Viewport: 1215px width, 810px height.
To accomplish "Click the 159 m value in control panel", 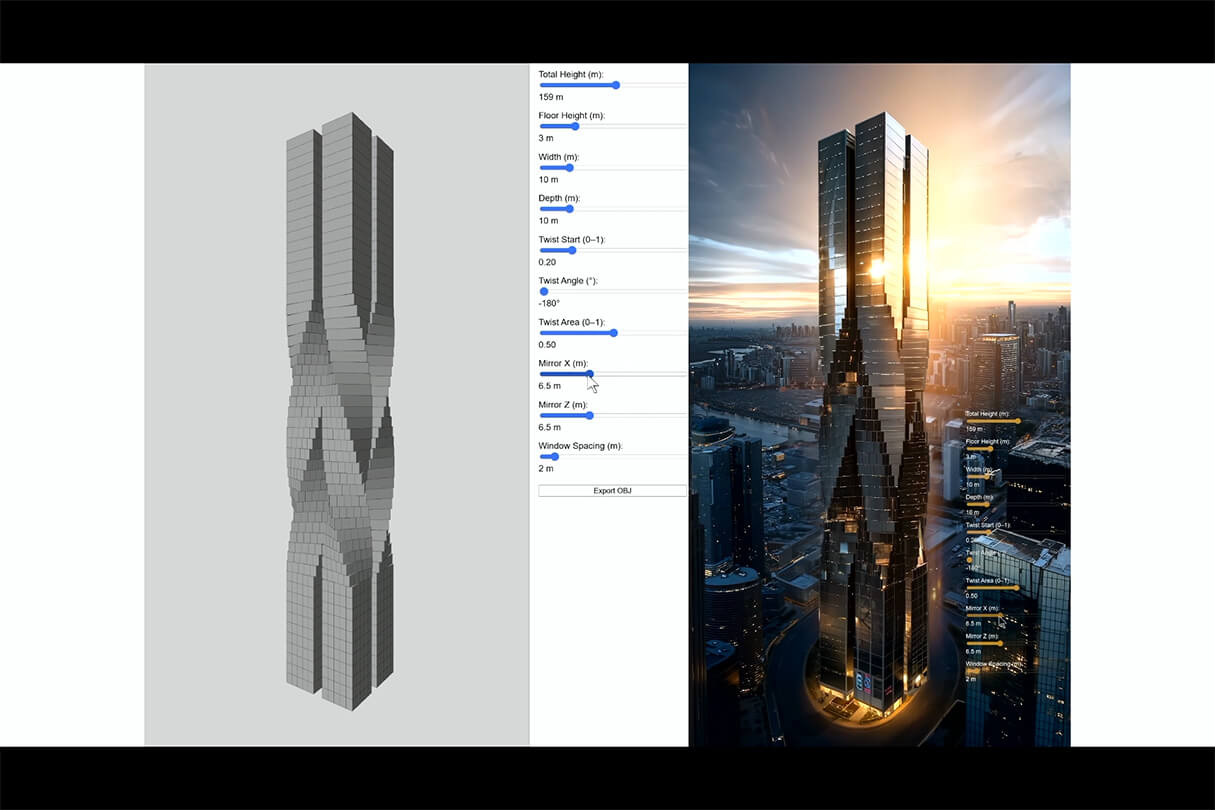I will tap(551, 97).
